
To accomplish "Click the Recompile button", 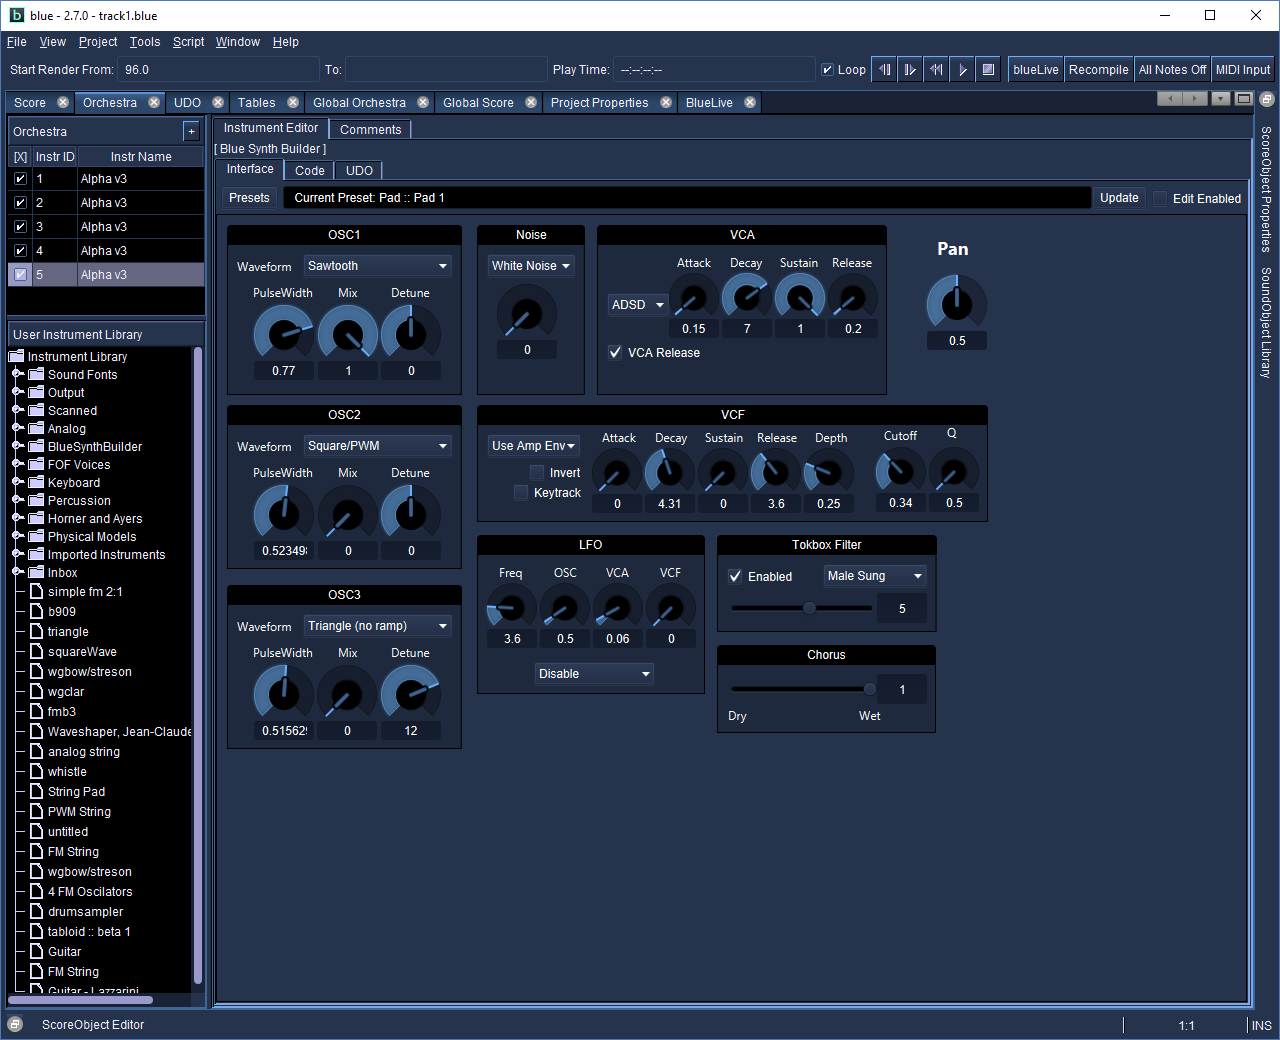I will [1098, 70].
